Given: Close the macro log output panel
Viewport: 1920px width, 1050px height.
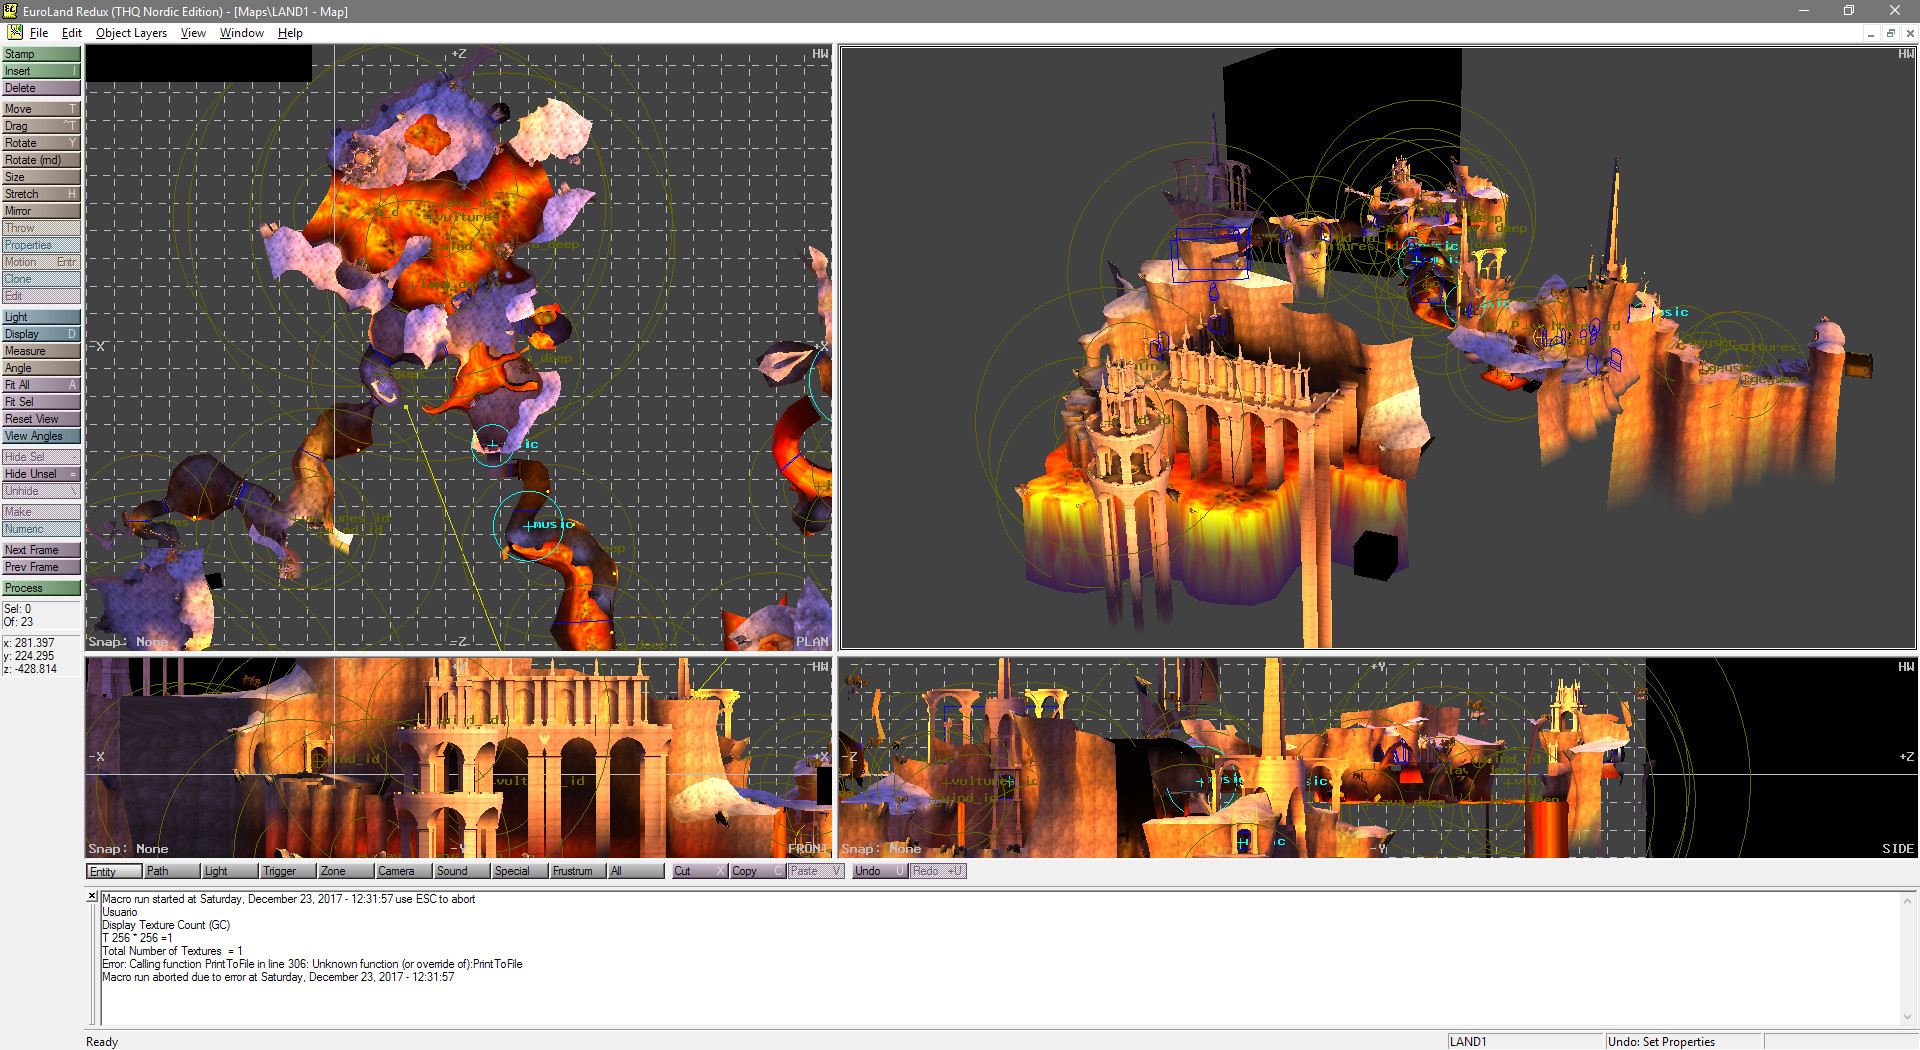Looking at the screenshot, I should click(x=93, y=896).
